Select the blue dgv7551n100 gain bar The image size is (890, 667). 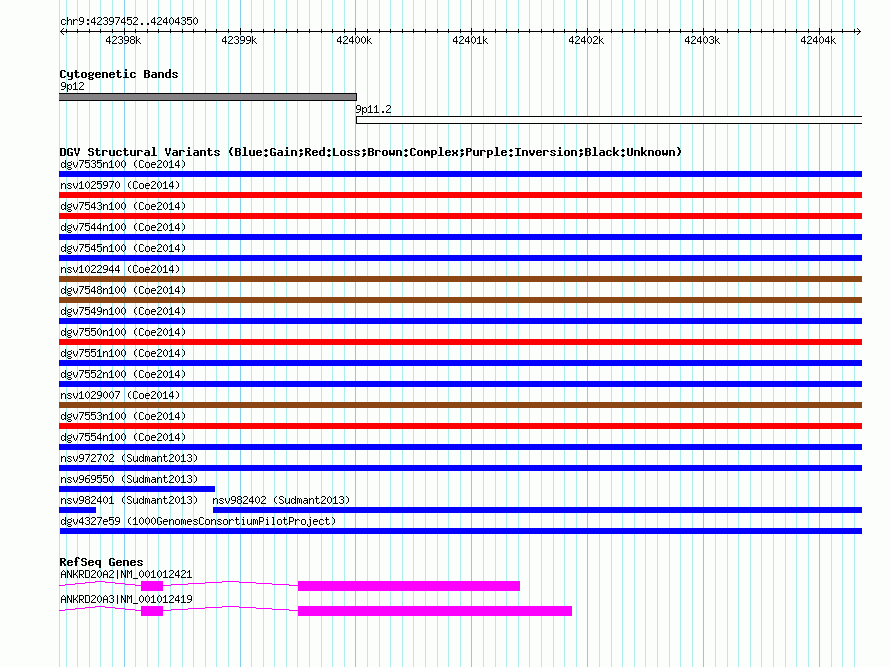click(460, 363)
